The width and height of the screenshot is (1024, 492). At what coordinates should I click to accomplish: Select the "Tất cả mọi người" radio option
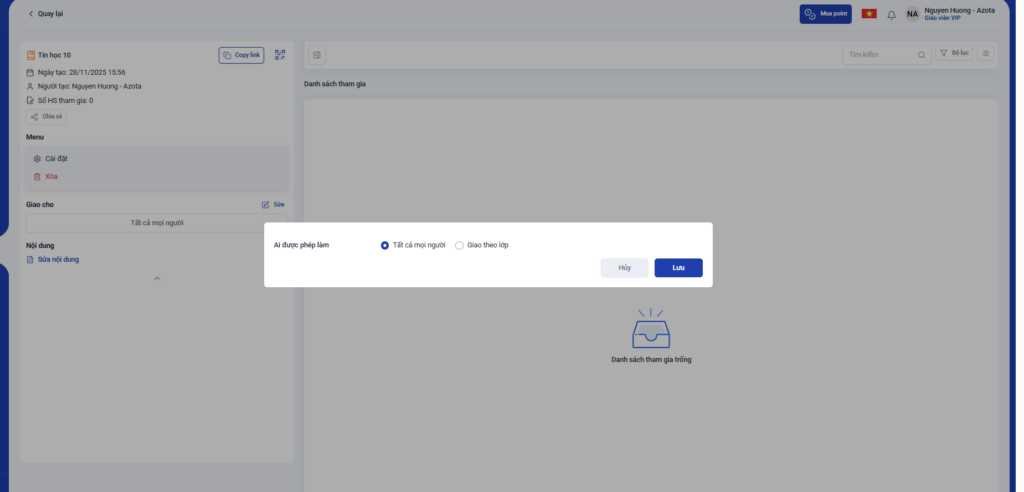[x=385, y=245]
